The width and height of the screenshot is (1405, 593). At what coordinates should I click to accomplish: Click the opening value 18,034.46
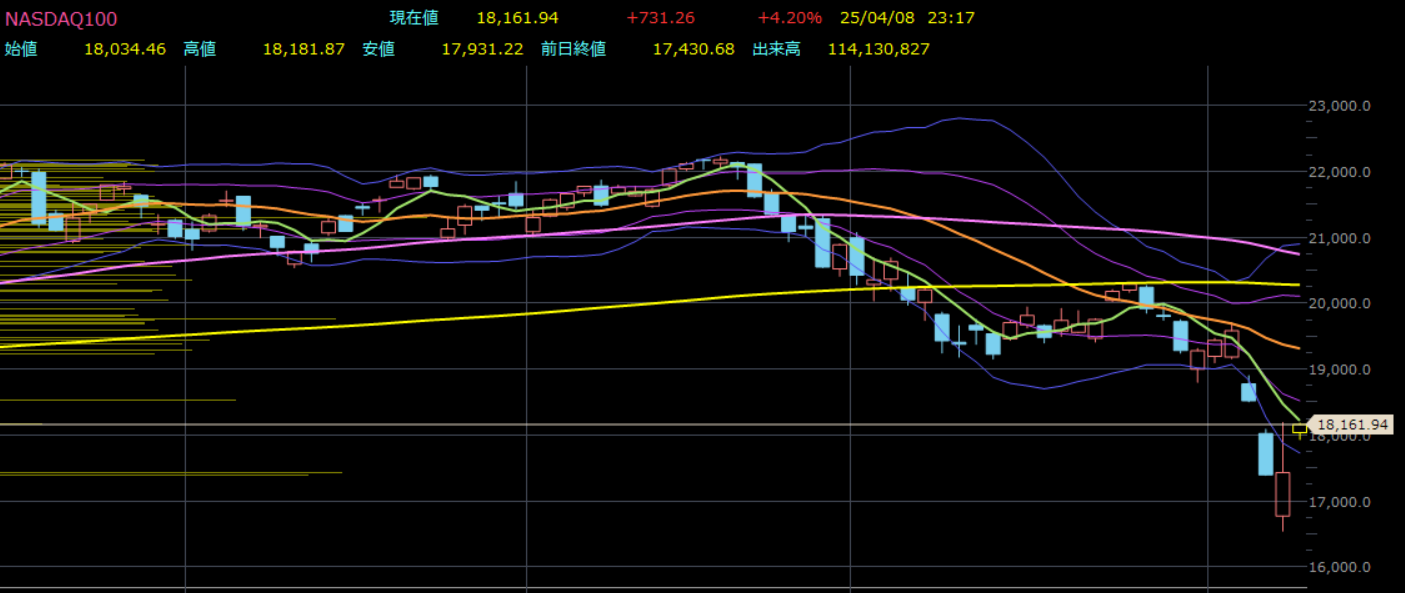pyautogui.click(x=125, y=49)
